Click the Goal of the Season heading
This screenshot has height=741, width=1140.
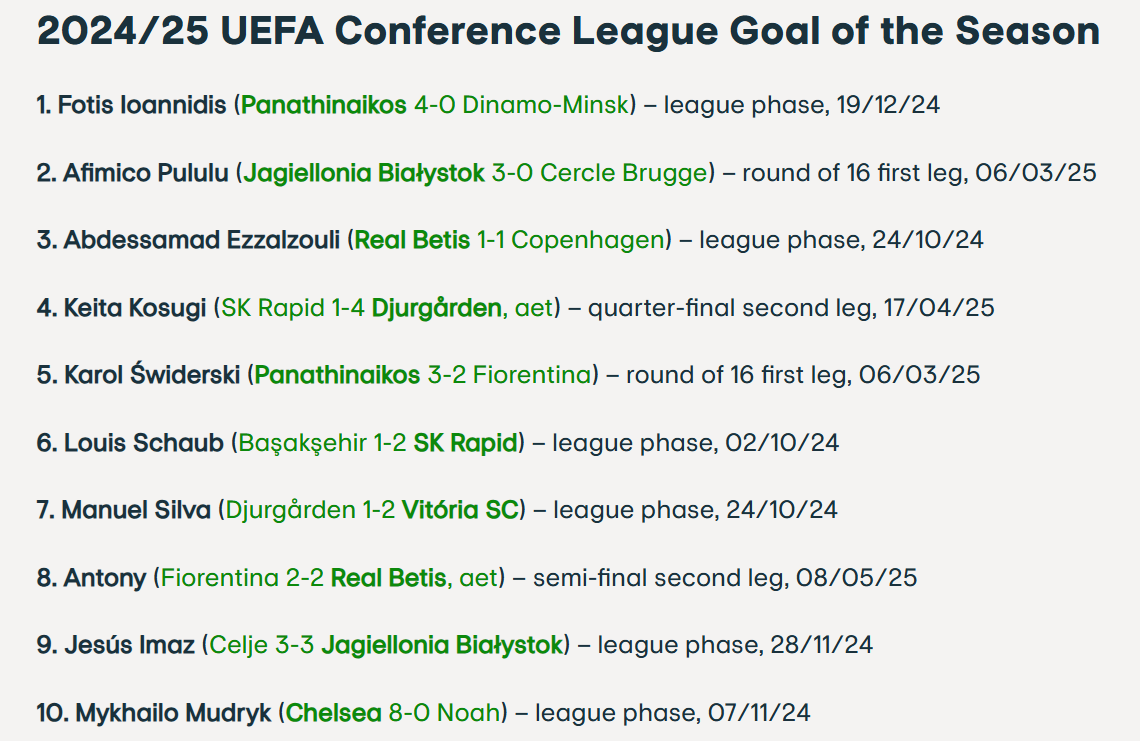click(568, 32)
